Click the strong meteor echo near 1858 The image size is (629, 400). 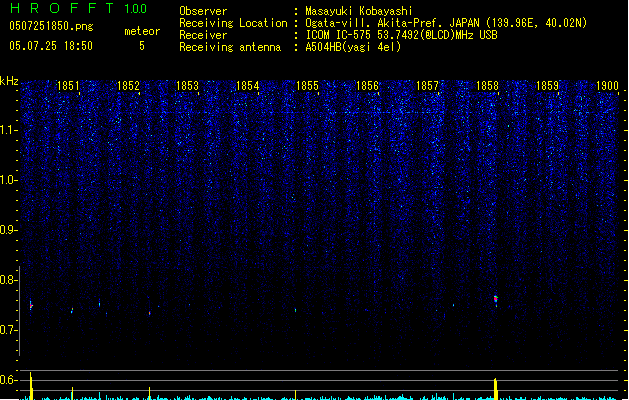[x=496, y=300]
